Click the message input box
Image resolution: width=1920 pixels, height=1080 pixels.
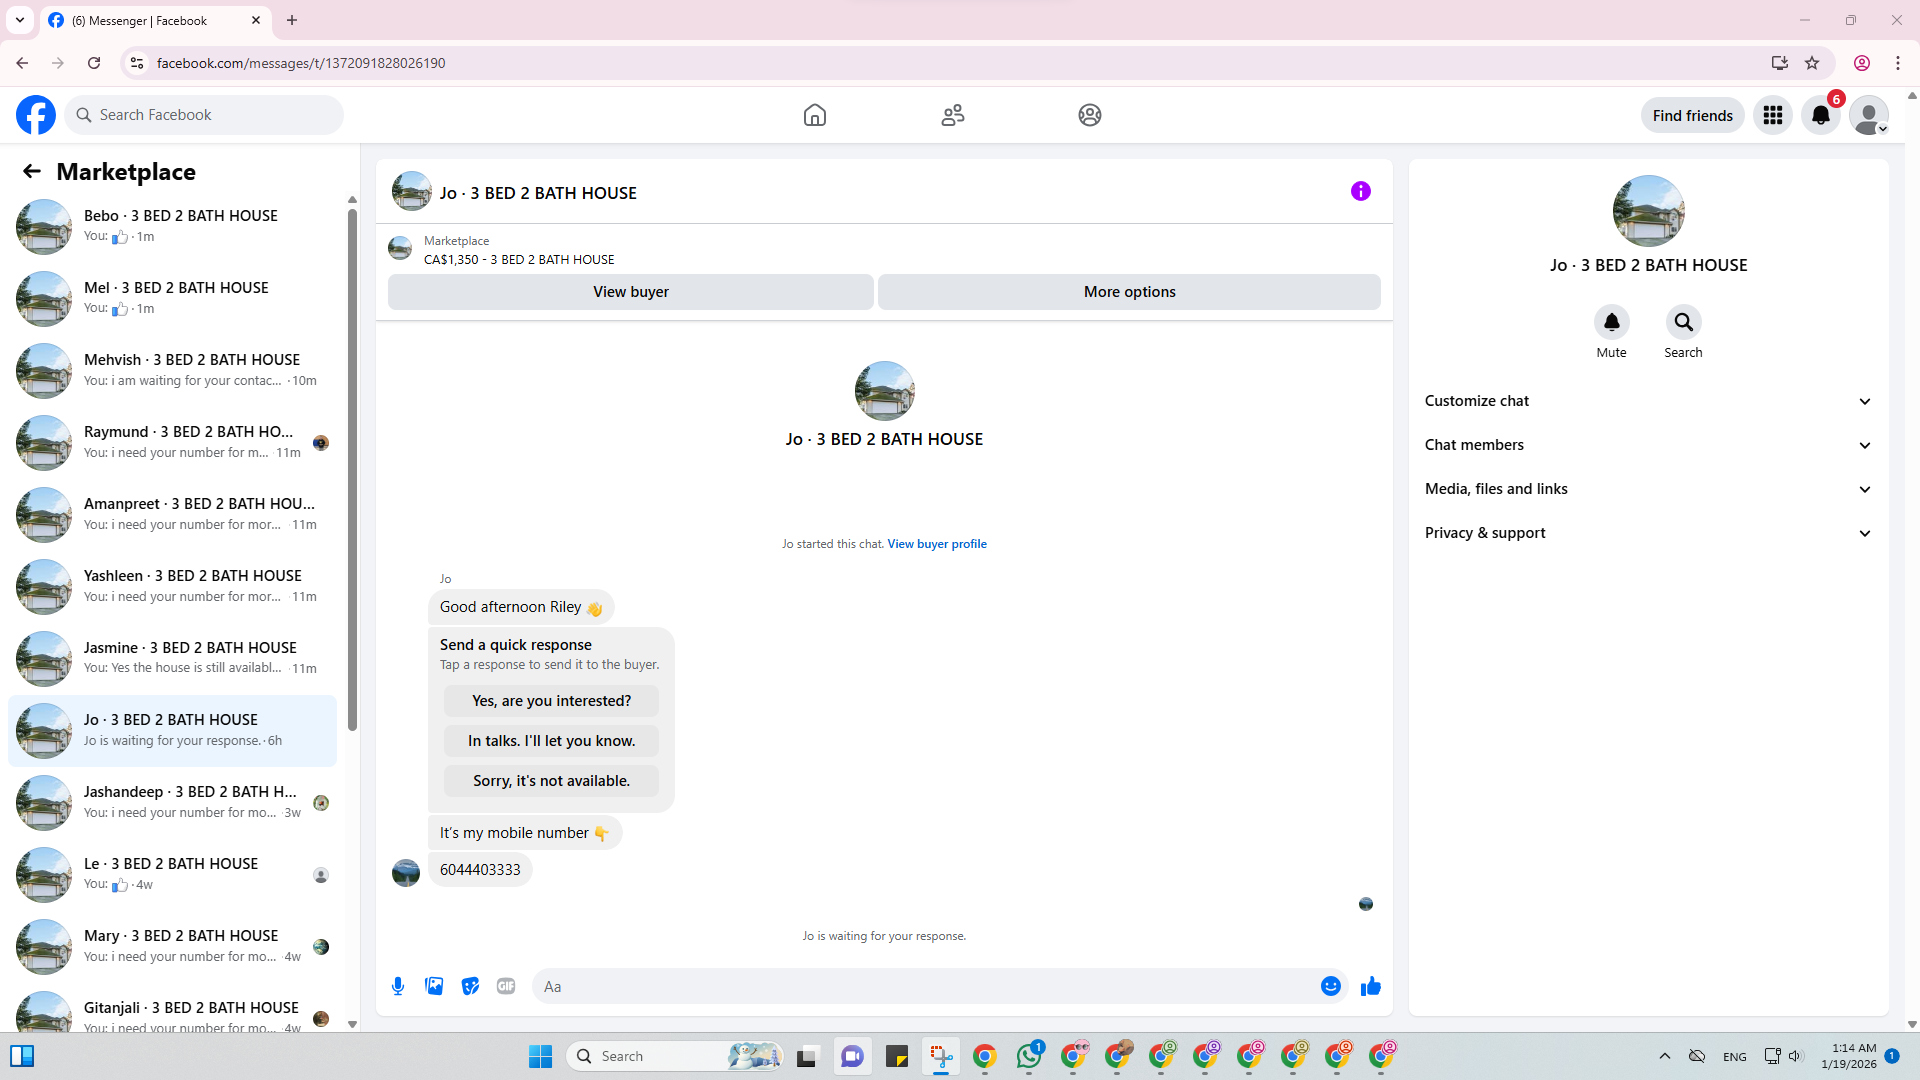click(x=925, y=986)
